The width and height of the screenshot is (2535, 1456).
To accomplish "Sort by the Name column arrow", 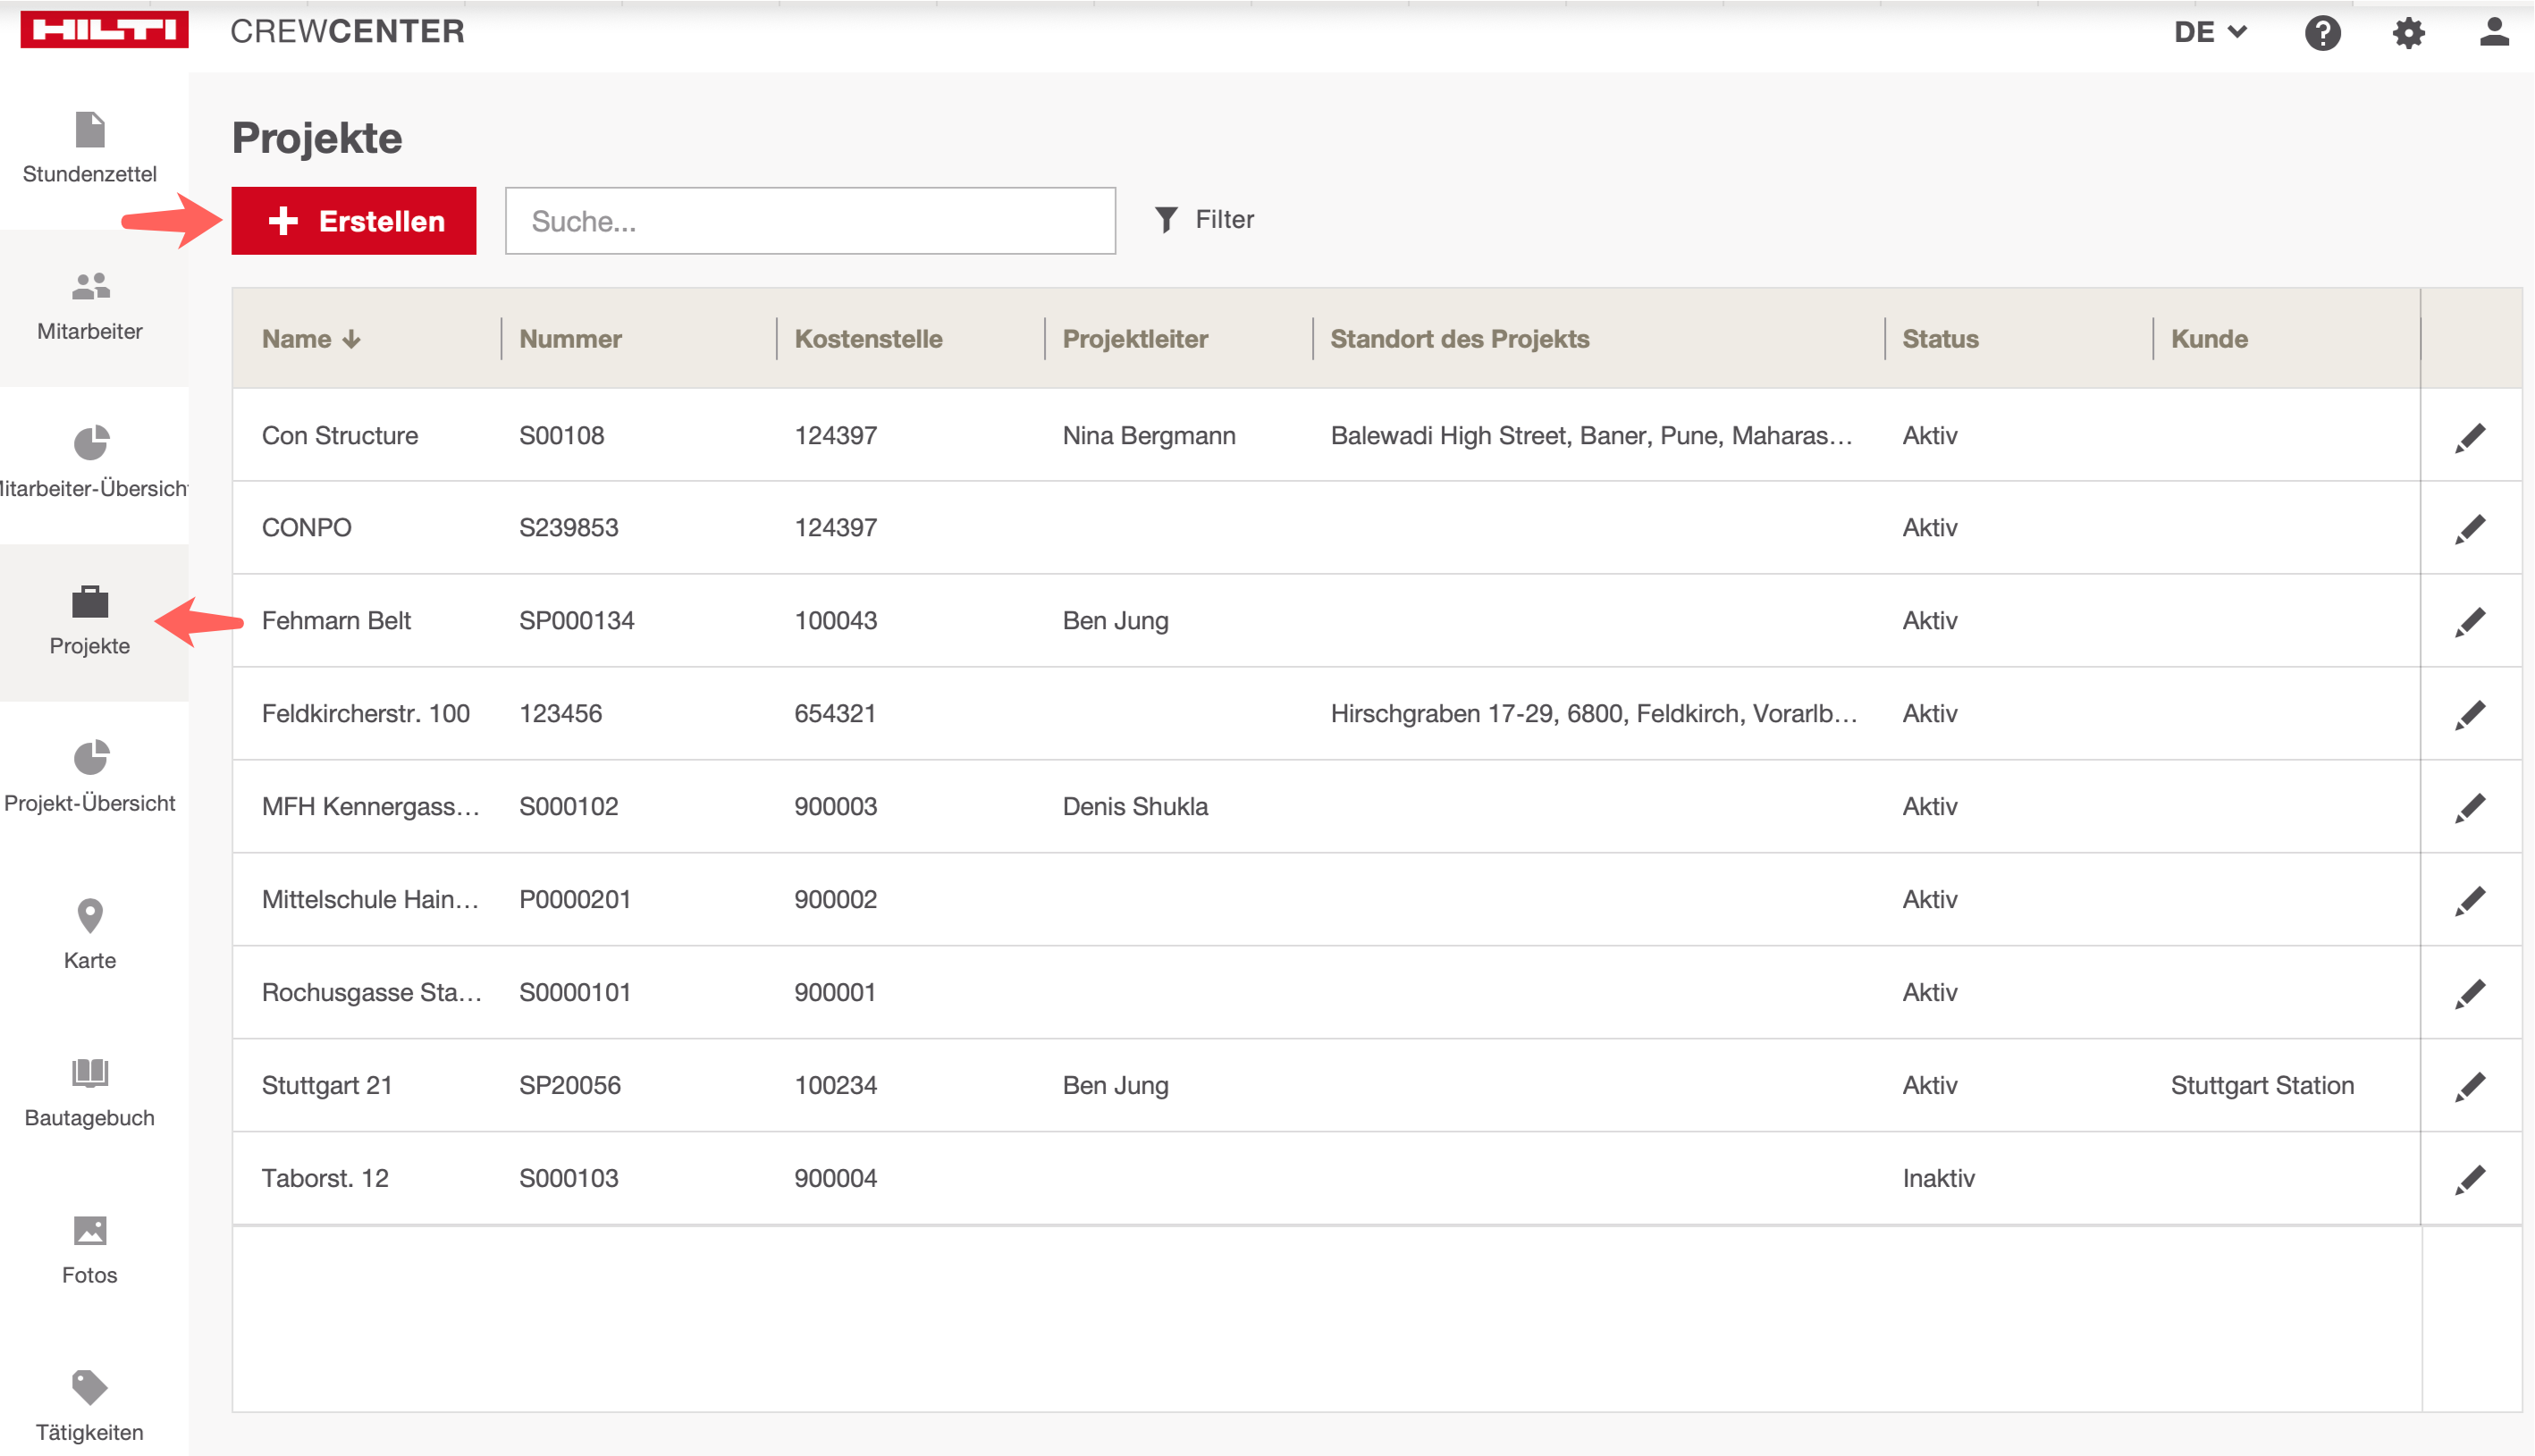I will click(x=351, y=340).
